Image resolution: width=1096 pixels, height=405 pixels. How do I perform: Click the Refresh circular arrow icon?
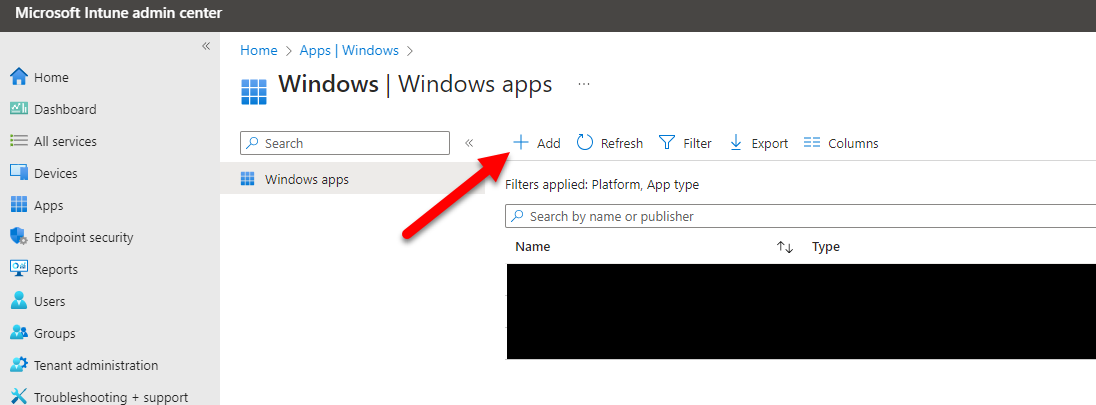click(x=585, y=143)
